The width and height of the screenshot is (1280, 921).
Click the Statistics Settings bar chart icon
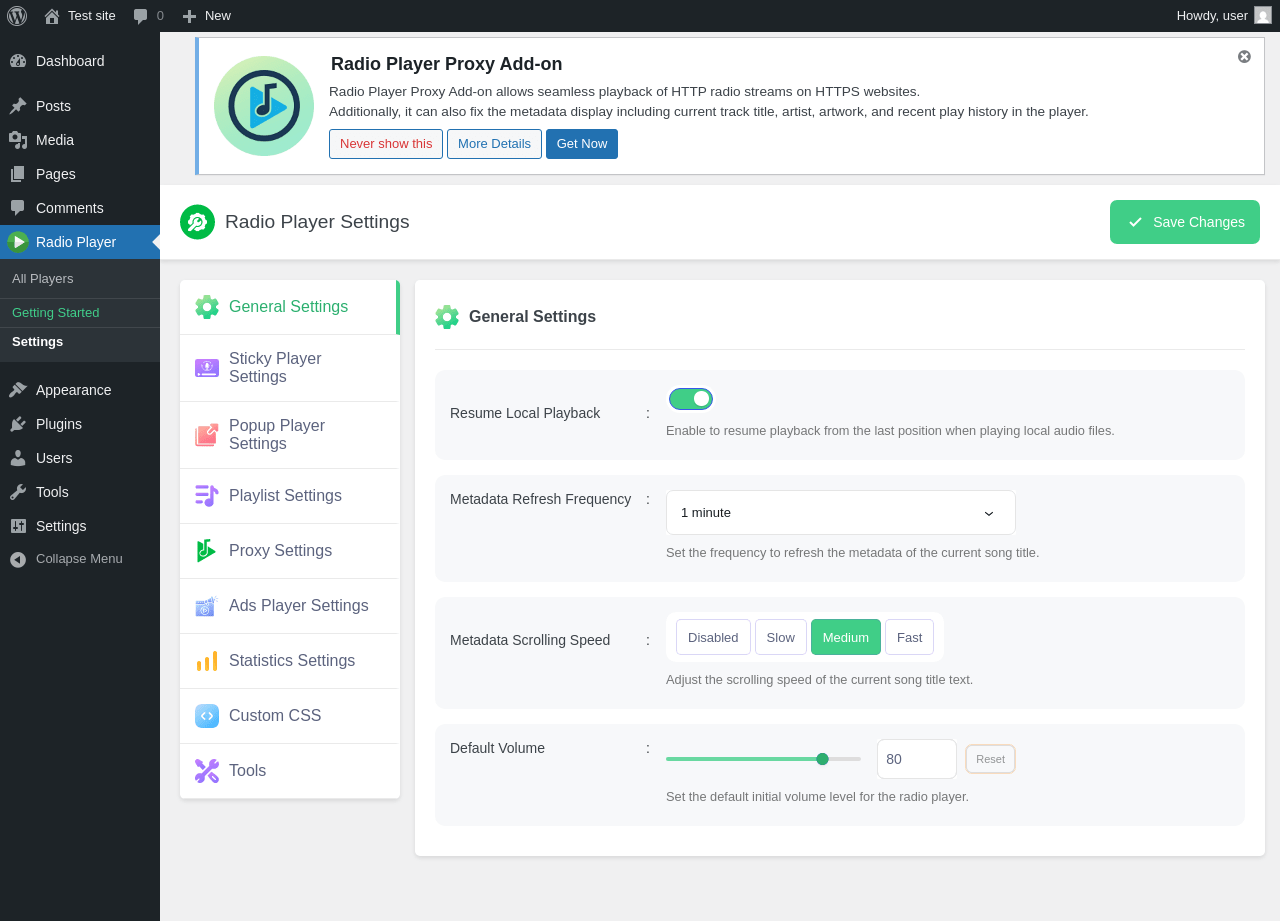207,661
